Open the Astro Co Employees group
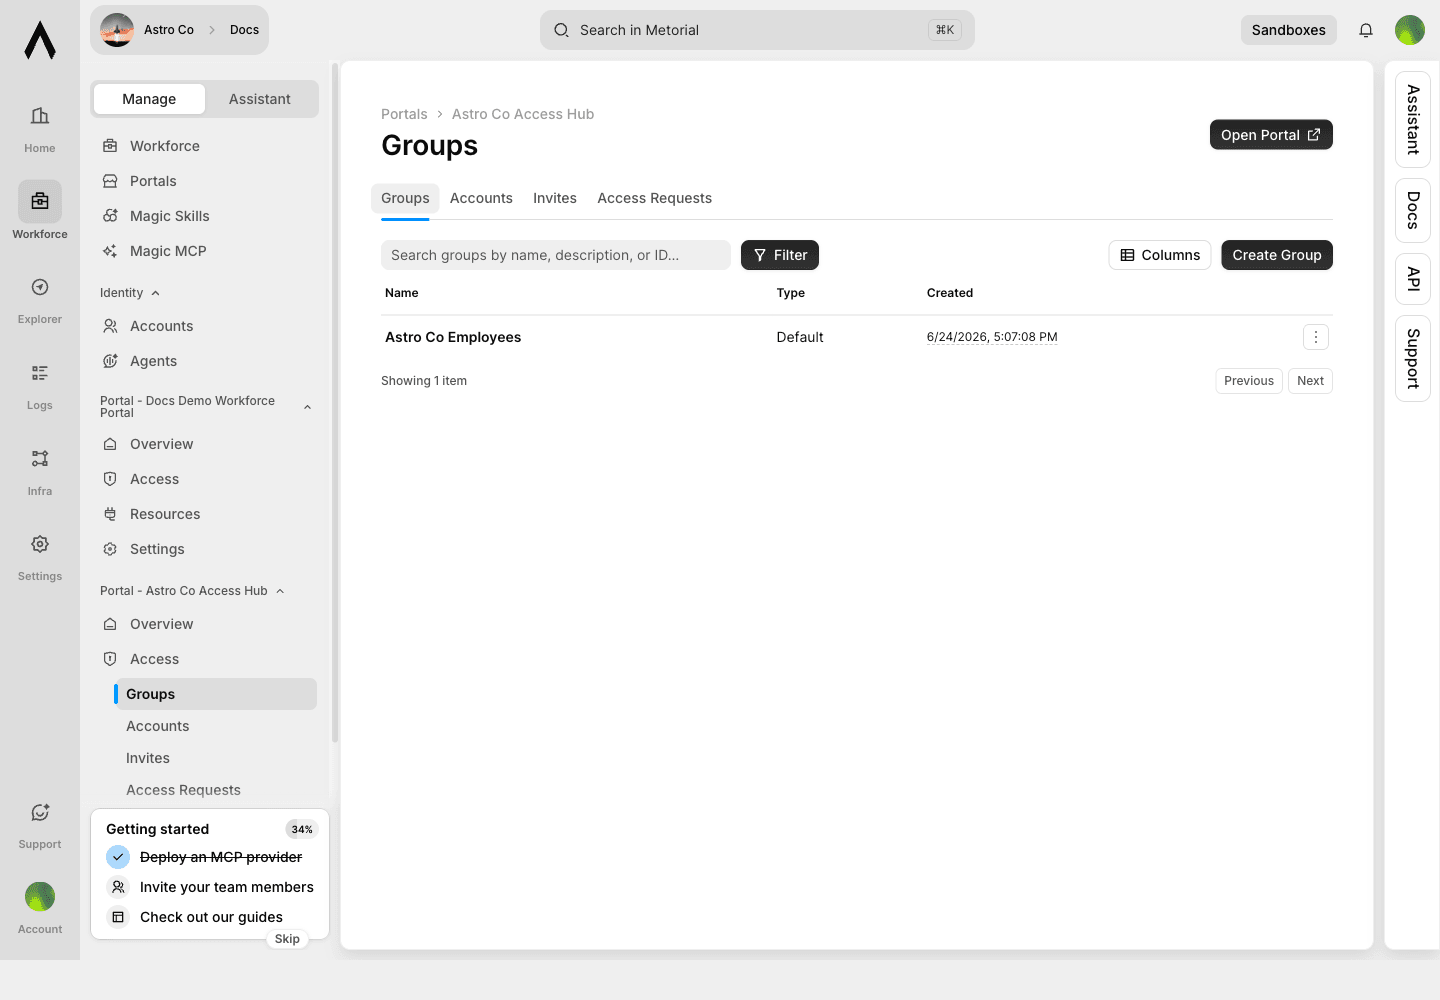Screen dimensions: 1440x1000 pos(453,337)
